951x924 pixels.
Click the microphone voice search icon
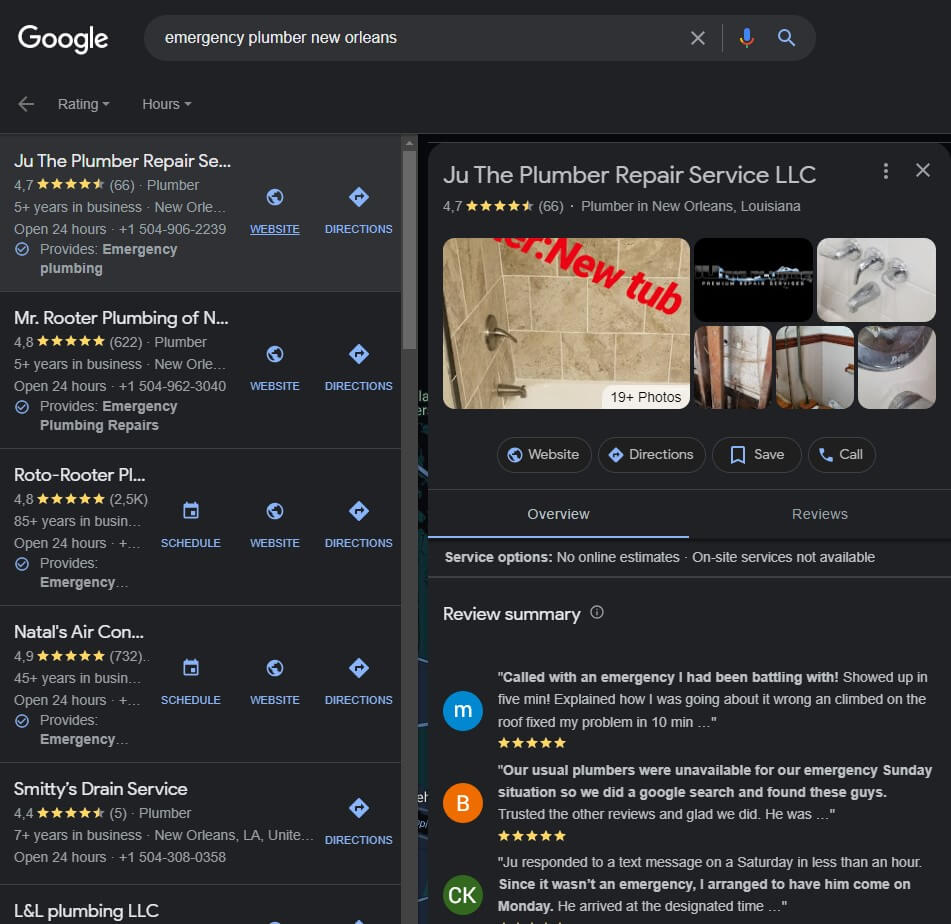(746, 38)
